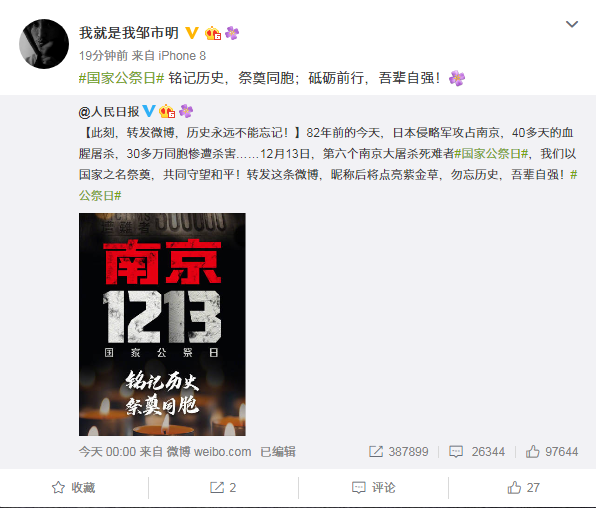The image size is (596, 508).
Task: Click the blue V badge next to 人民日报
Action: [149, 111]
